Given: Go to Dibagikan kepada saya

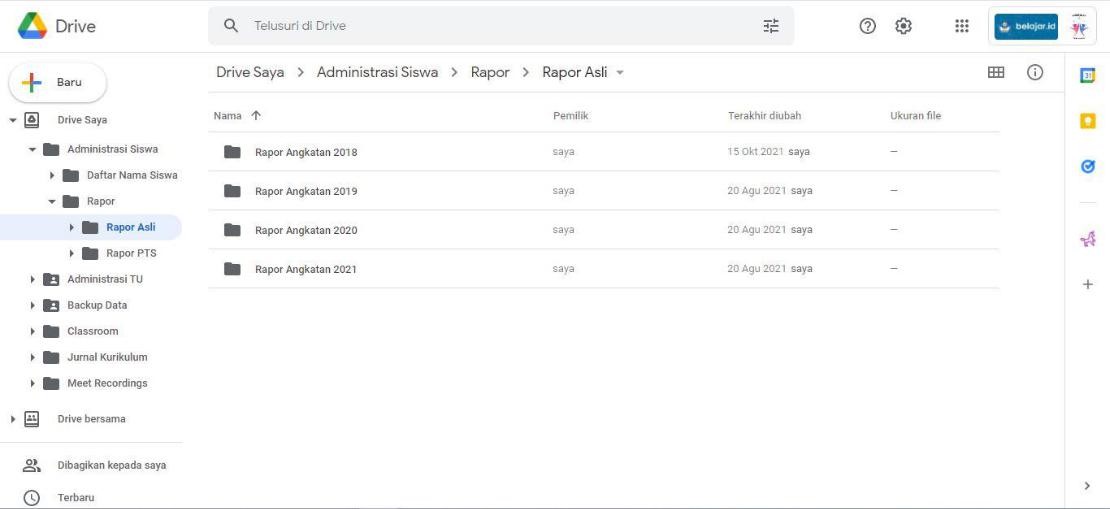Looking at the screenshot, I should 111,465.
